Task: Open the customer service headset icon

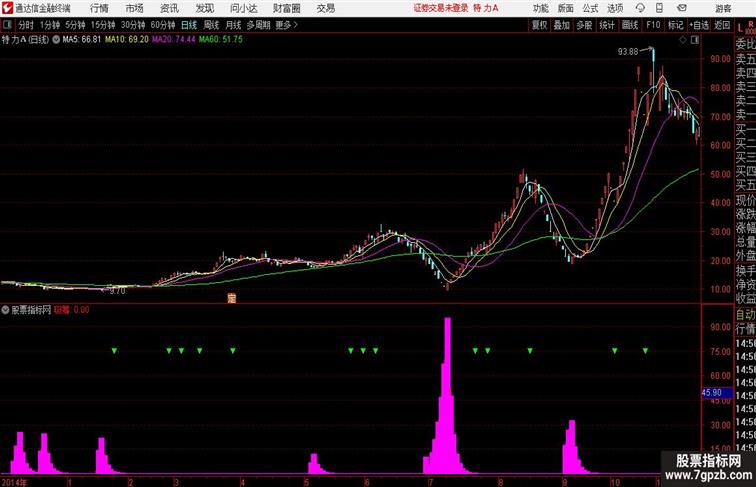Action: coord(640,8)
